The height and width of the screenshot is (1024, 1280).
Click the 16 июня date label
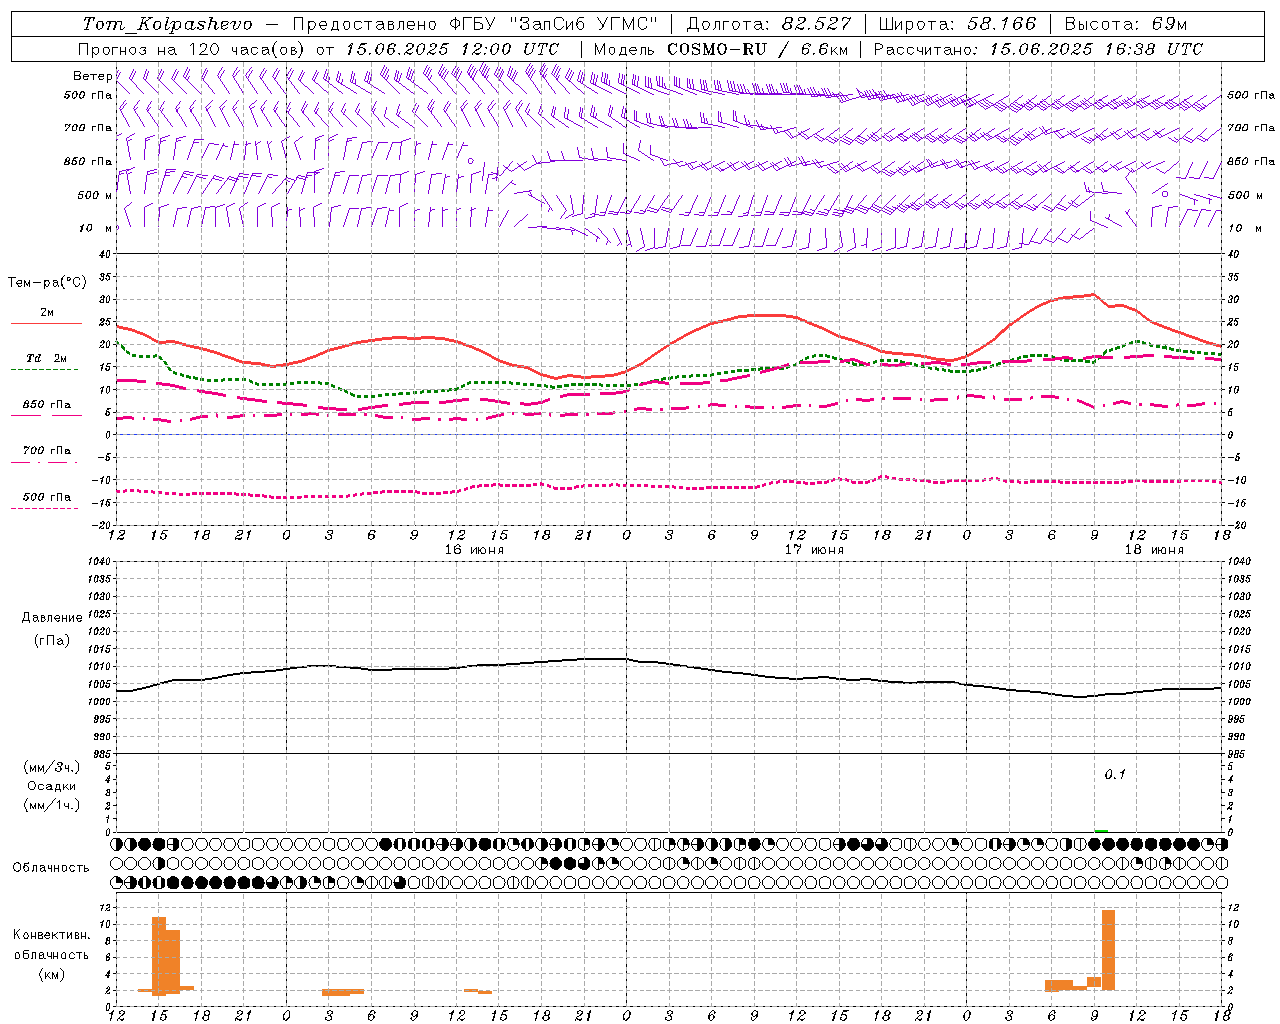pos(474,550)
